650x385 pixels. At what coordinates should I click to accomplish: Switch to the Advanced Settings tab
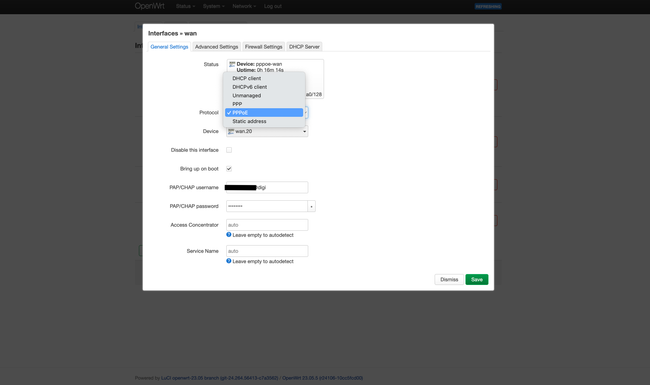point(216,47)
